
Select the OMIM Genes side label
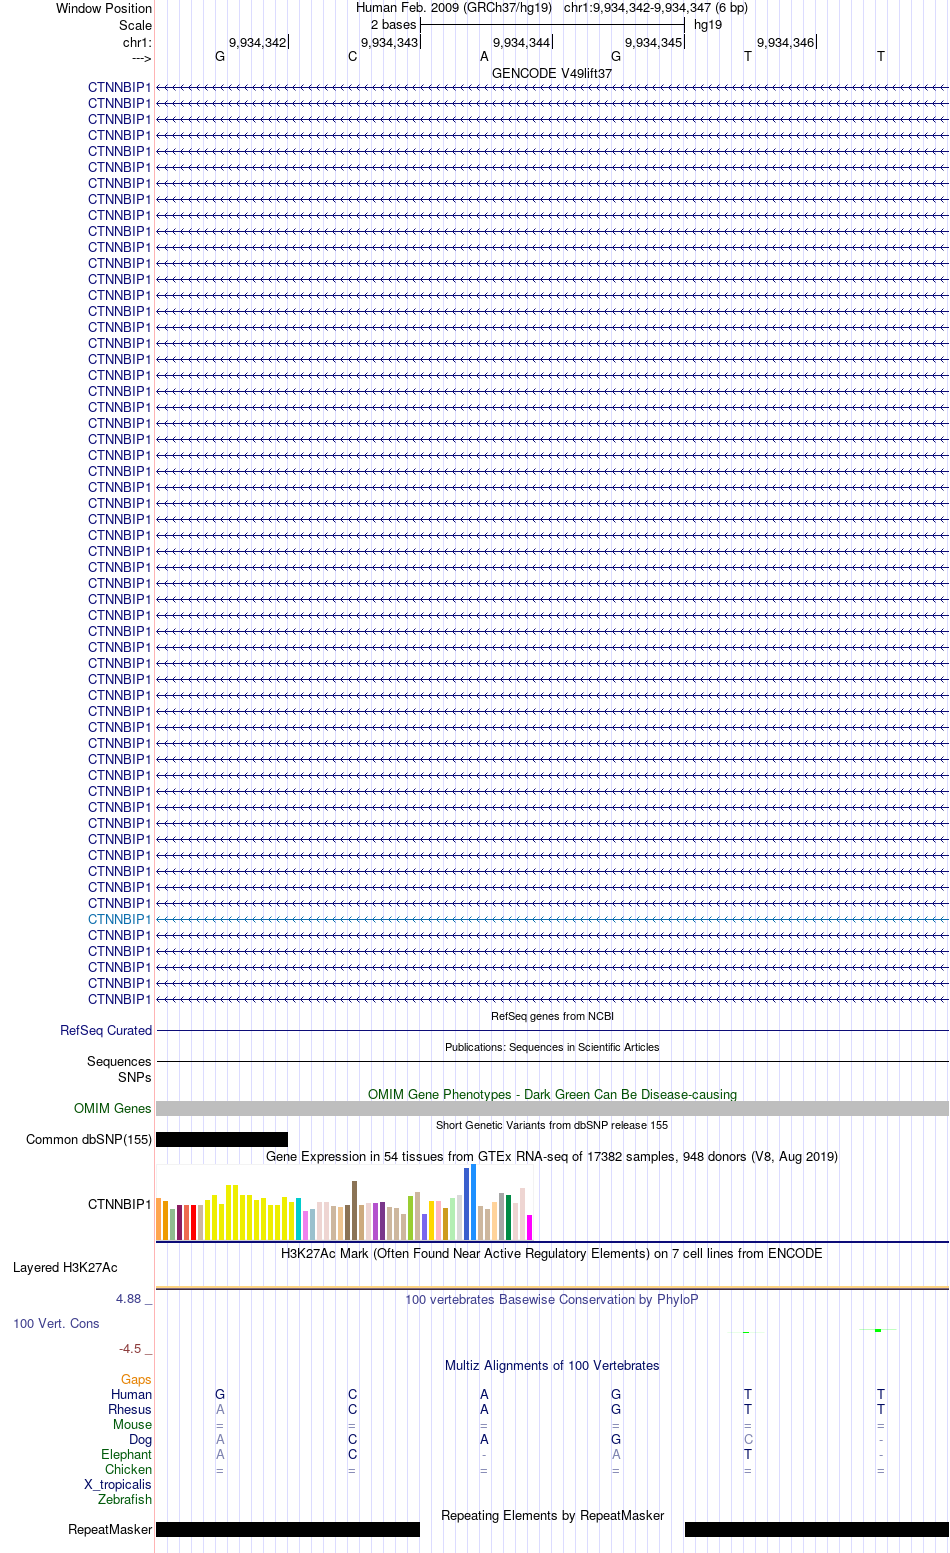113,1108
